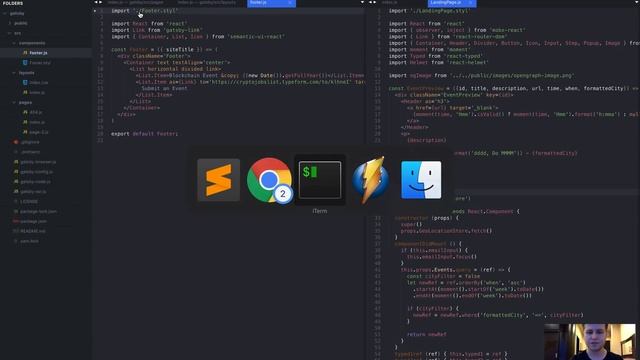Click the stylesheet icon beside Footer.styl
Viewport: 640px width, 360px height.
[x=25, y=62]
